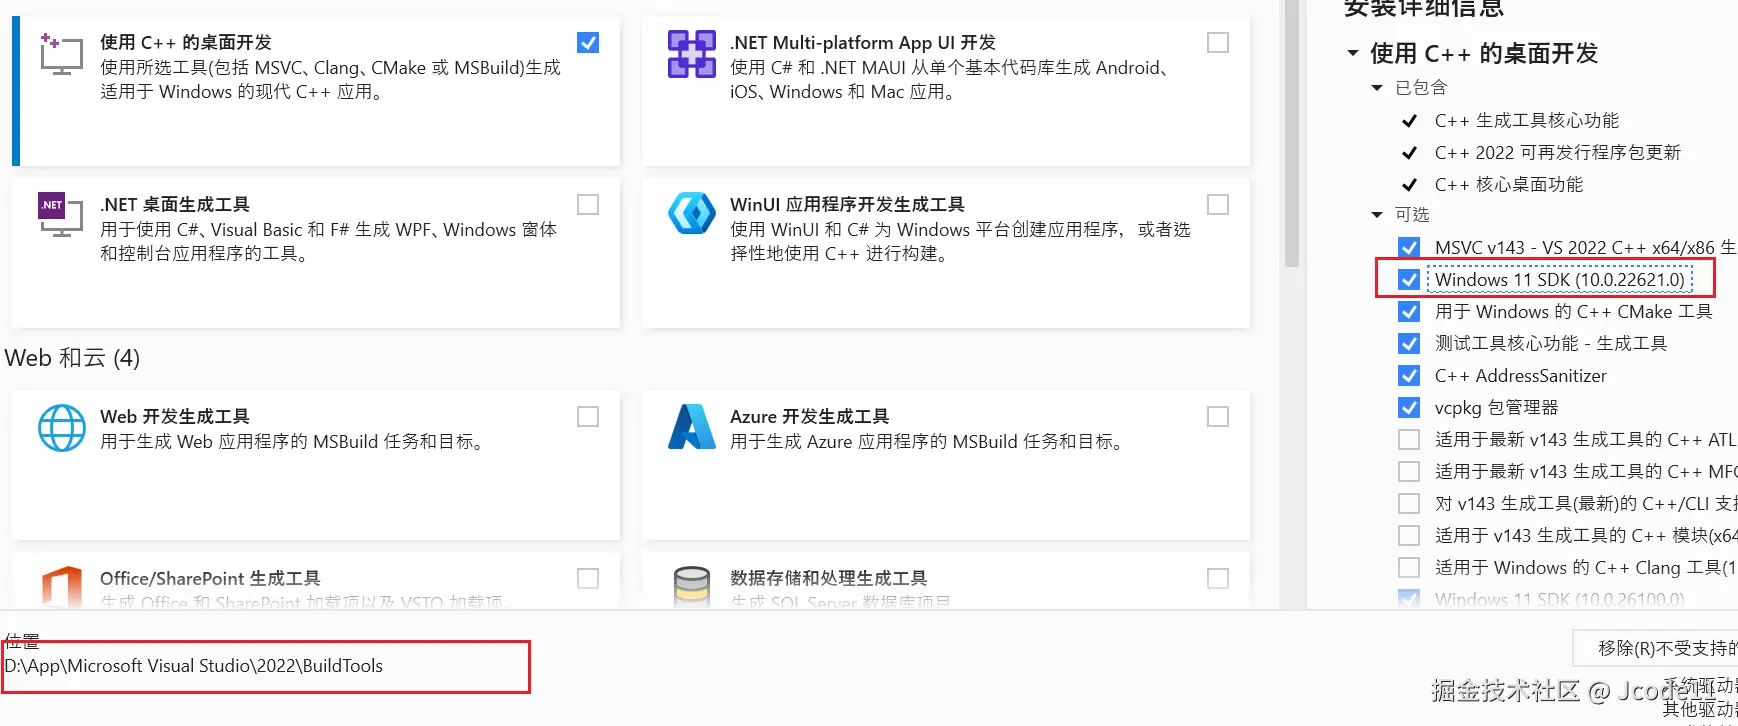Viewport: 1738px width, 726px height.
Task: Uncheck MSVC v143 - VS 2022 C++ component
Action: pyautogui.click(x=1409, y=247)
